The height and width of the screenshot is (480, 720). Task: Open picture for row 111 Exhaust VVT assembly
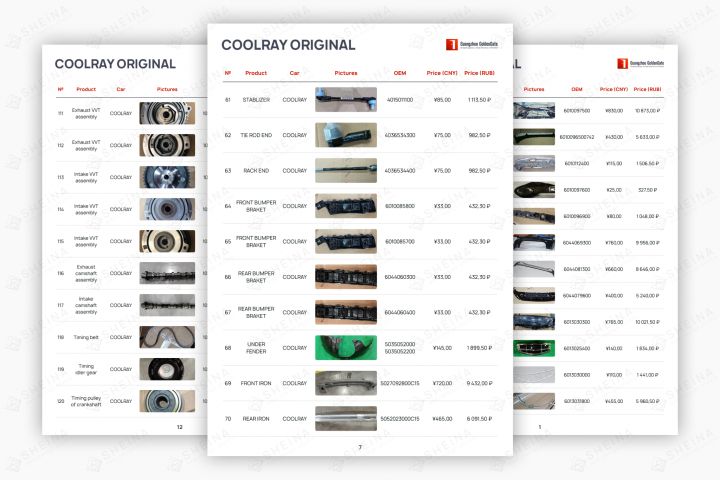tap(167, 113)
